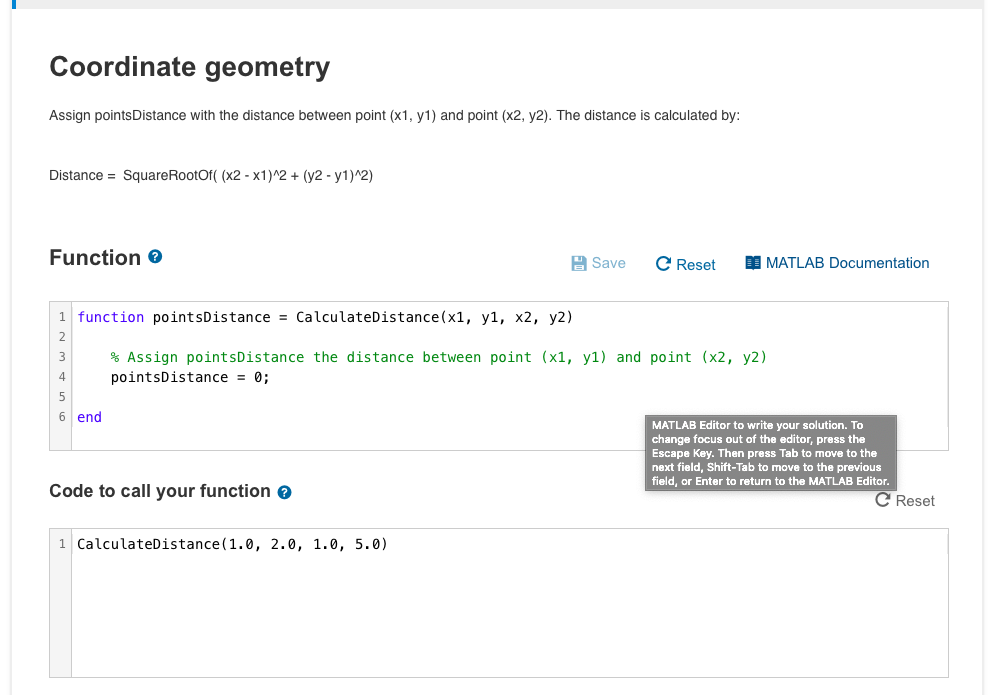Viewport: 1006px width, 695px height.
Task: Click the end keyword on line 6
Action: (90, 417)
